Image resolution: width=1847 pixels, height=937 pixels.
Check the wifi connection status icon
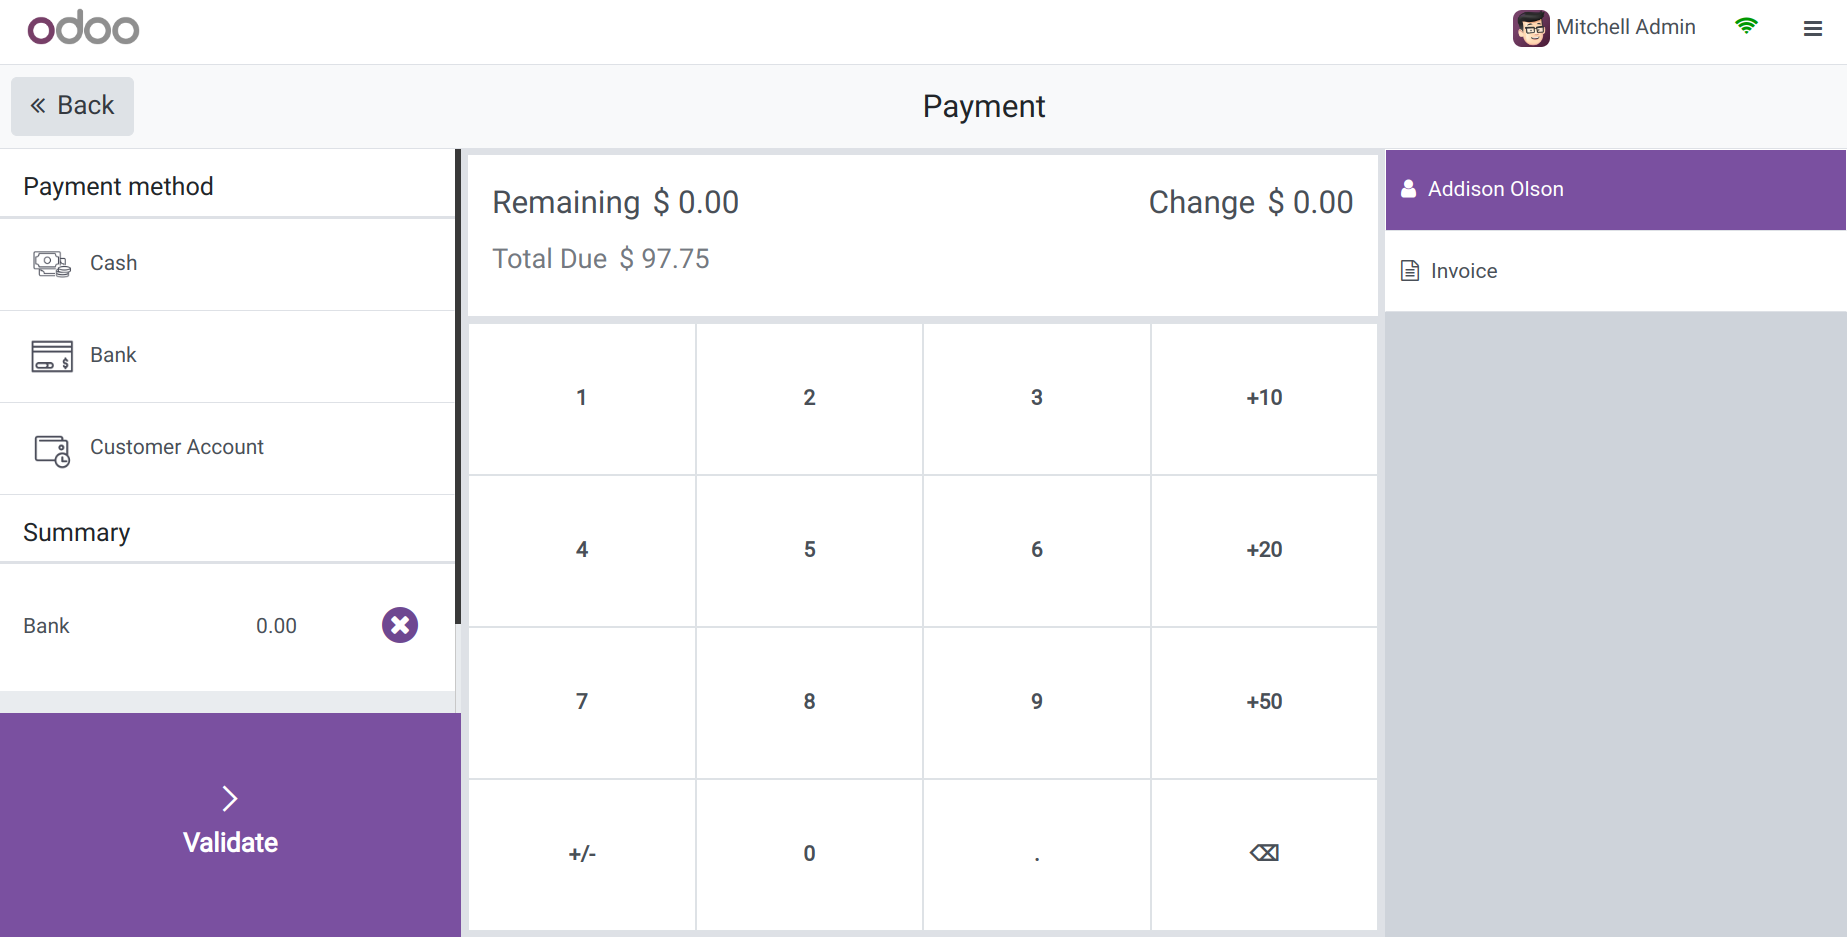click(1746, 27)
